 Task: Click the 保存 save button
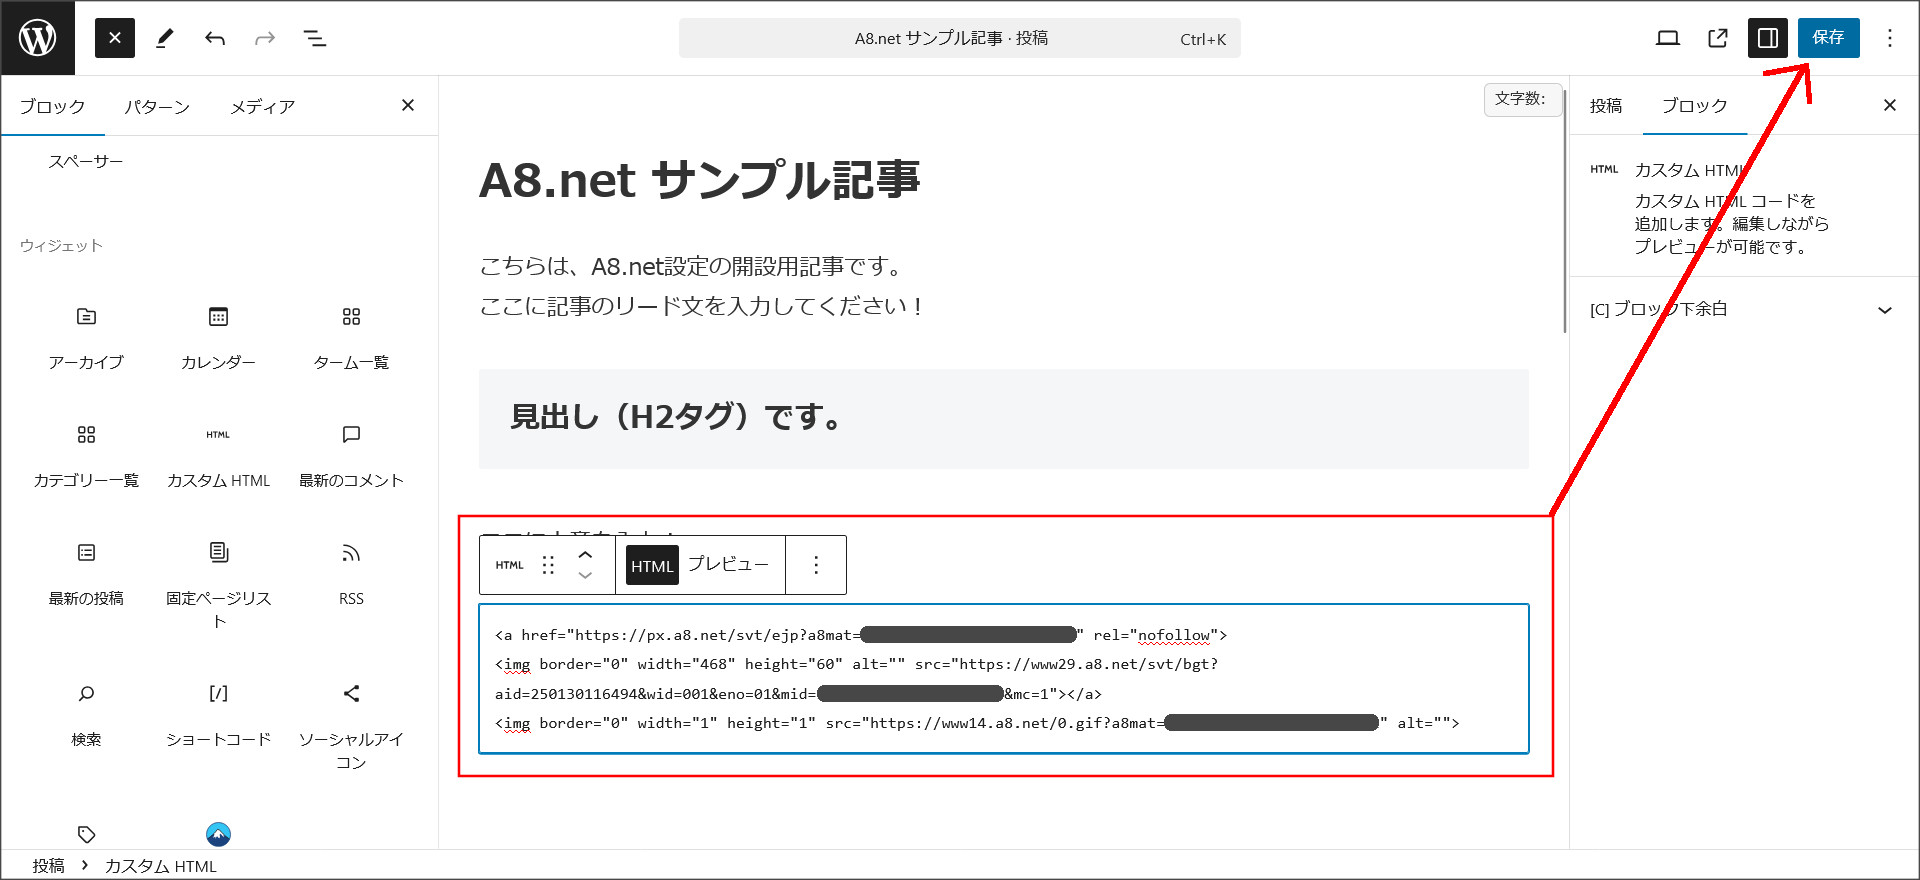(x=1828, y=38)
